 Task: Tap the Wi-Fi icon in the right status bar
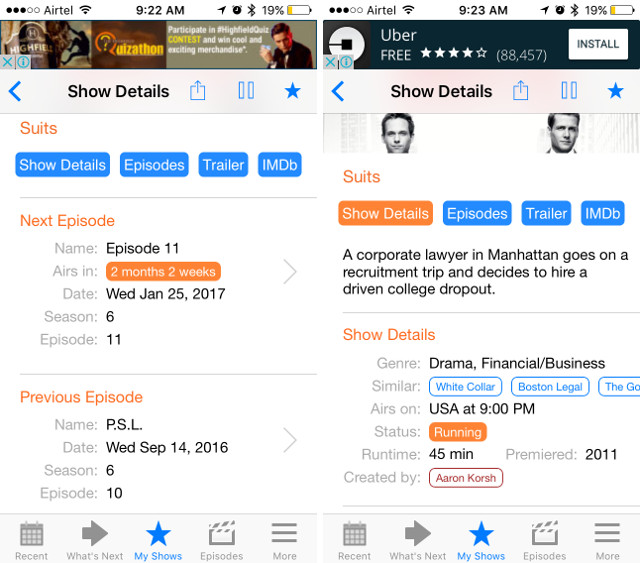409,10
